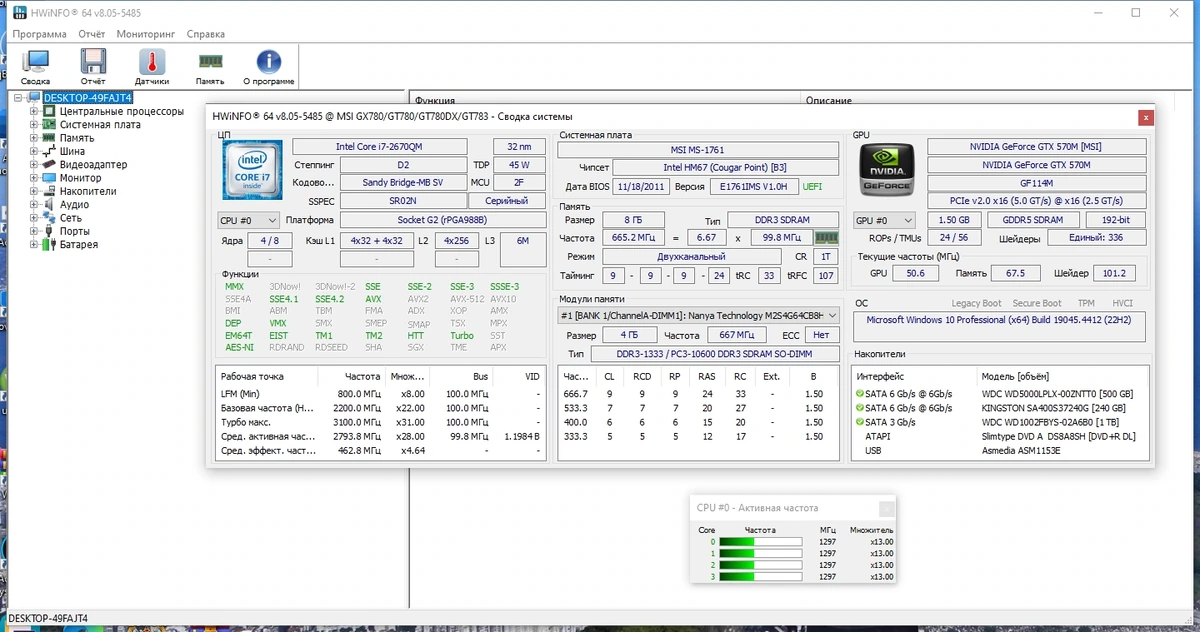The height and width of the screenshot is (632, 1200).
Task: Click the network icon of Сеть tree node
Action: click(50, 217)
